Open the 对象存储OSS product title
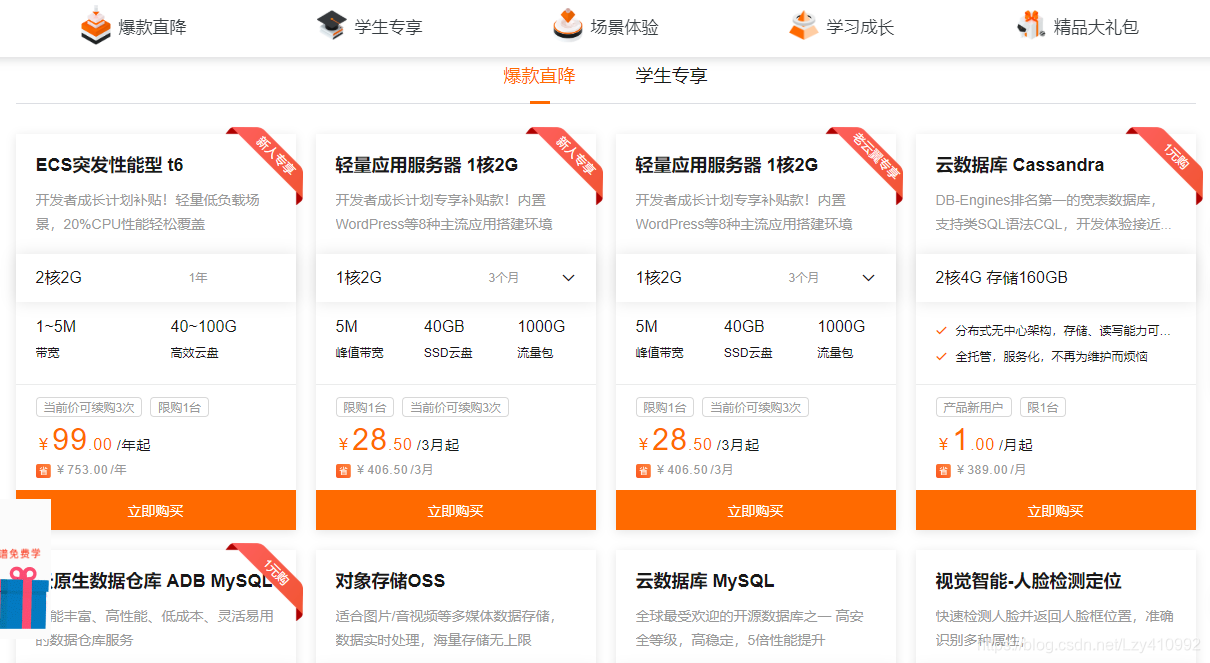The height and width of the screenshot is (663, 1210). (x=390, y=581)
